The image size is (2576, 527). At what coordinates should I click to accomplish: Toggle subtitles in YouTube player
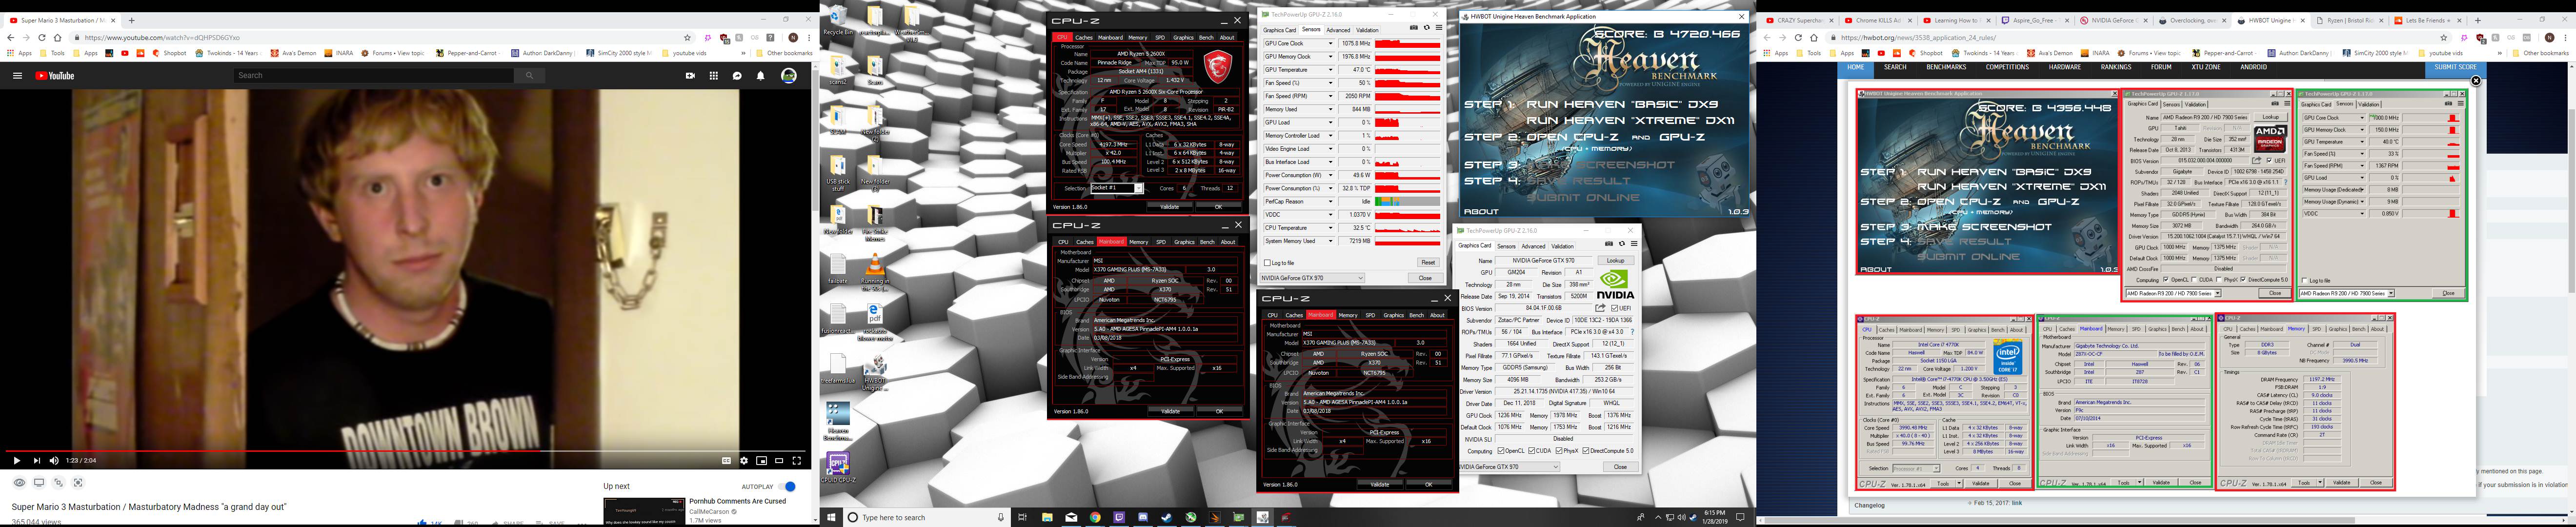pyautogui.click(x=727, y=460)
